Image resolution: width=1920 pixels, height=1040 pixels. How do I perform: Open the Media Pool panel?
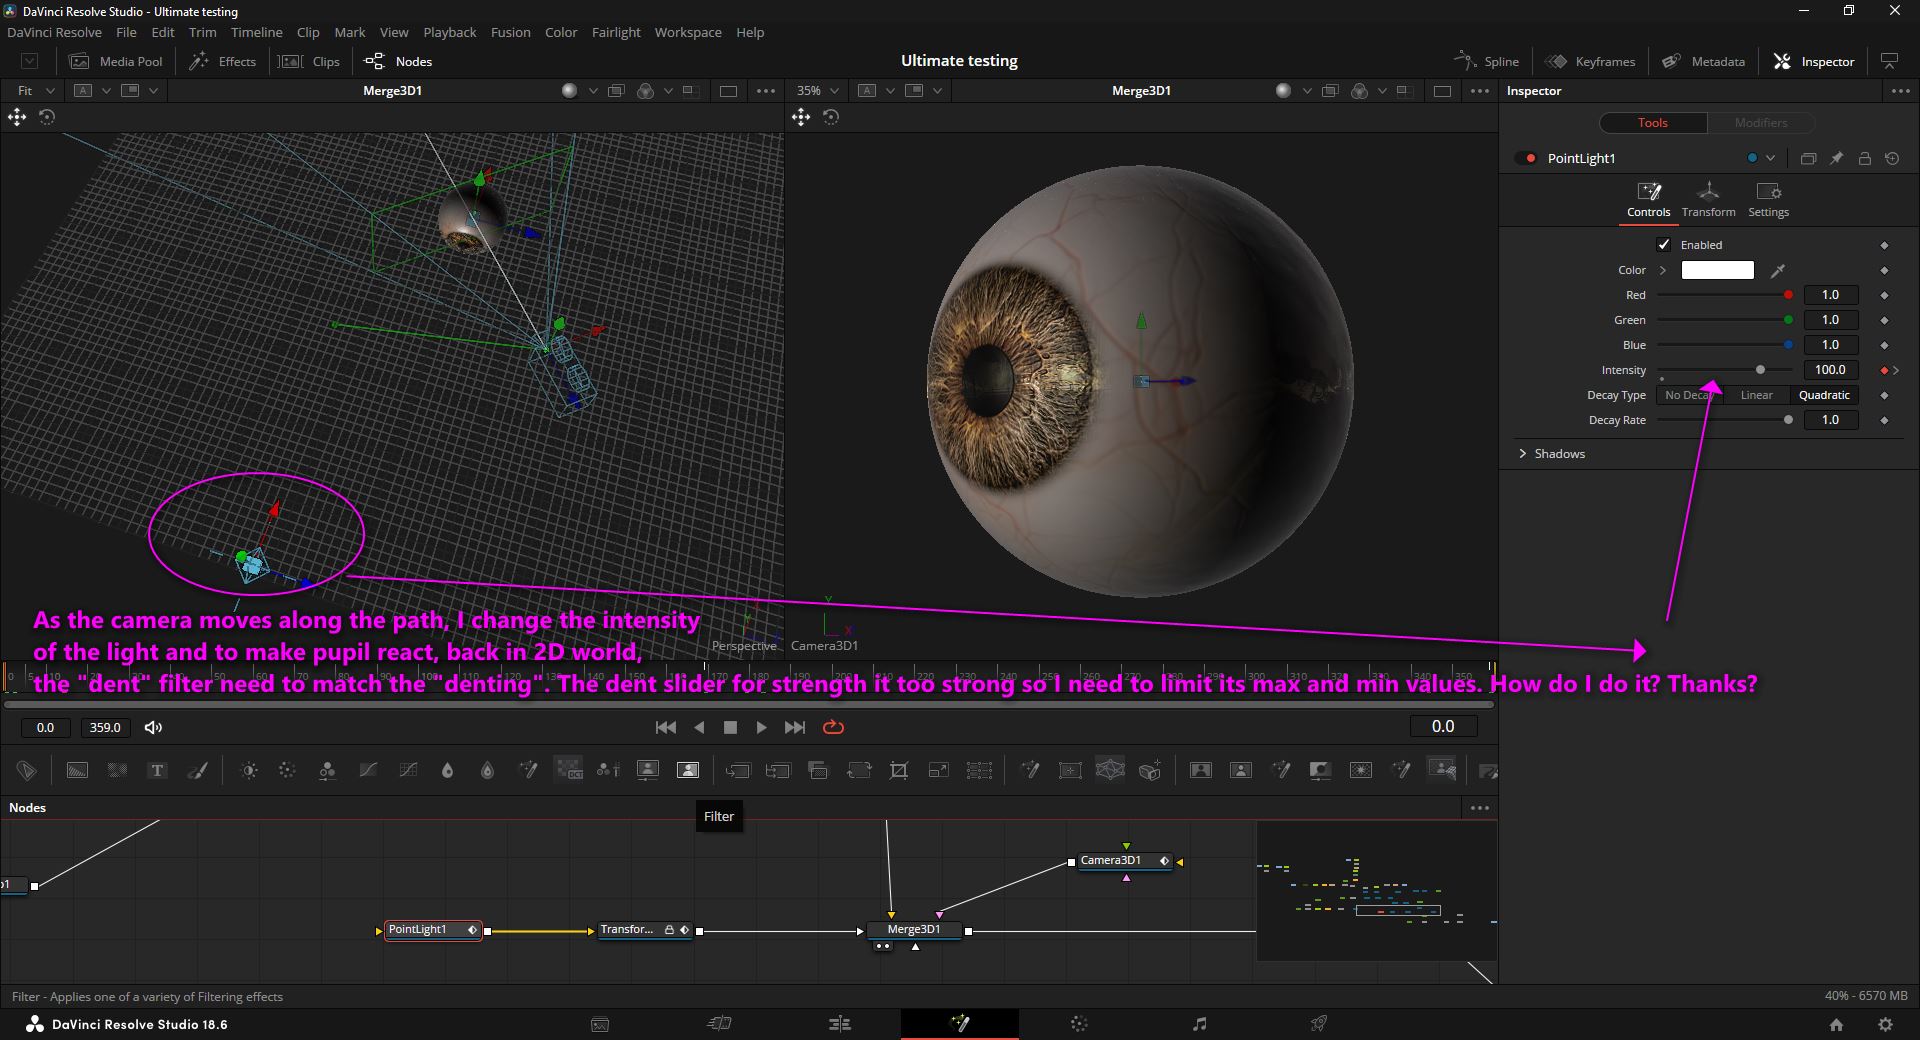[x=116, y=61]
